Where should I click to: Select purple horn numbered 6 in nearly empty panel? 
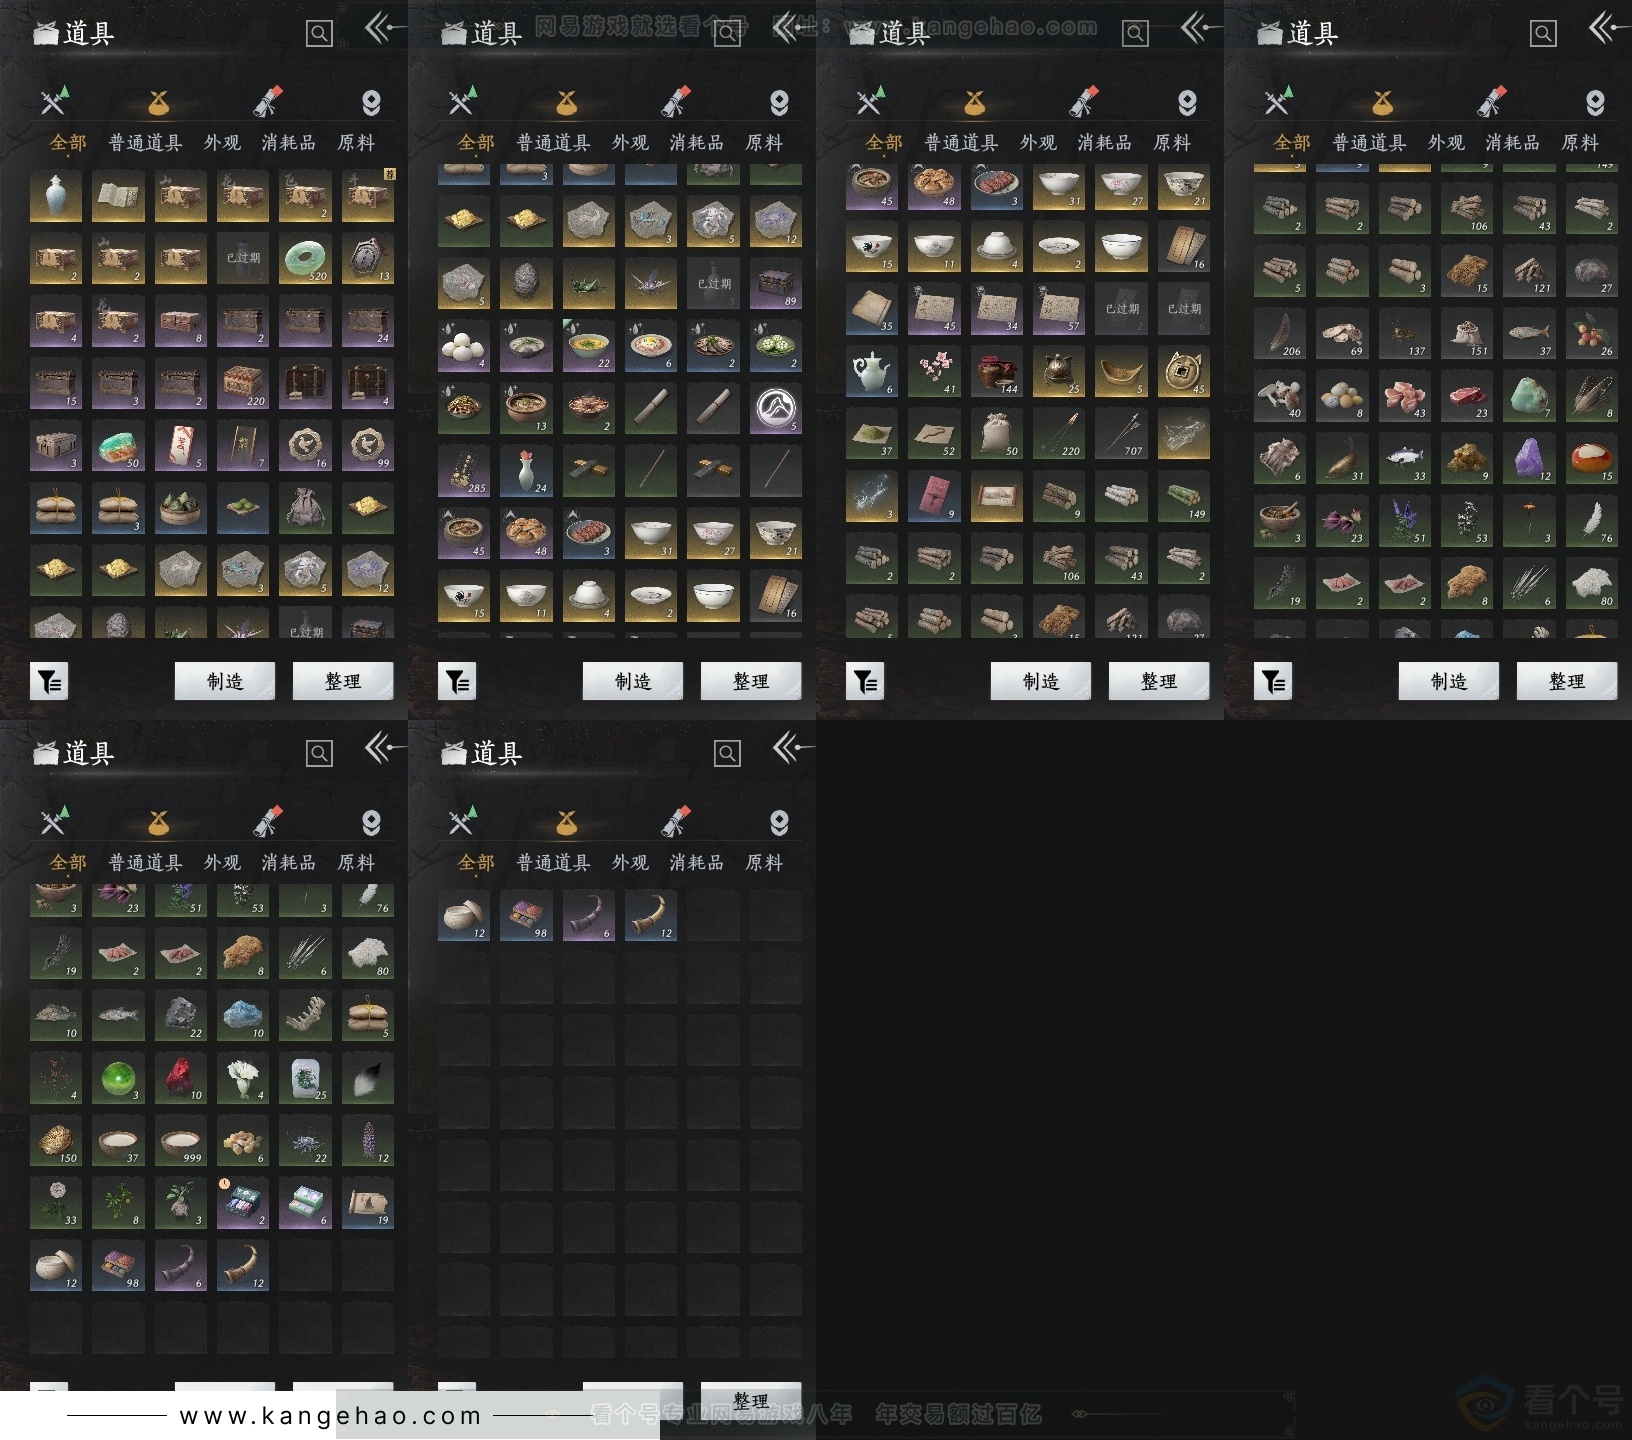pos(589,915)
